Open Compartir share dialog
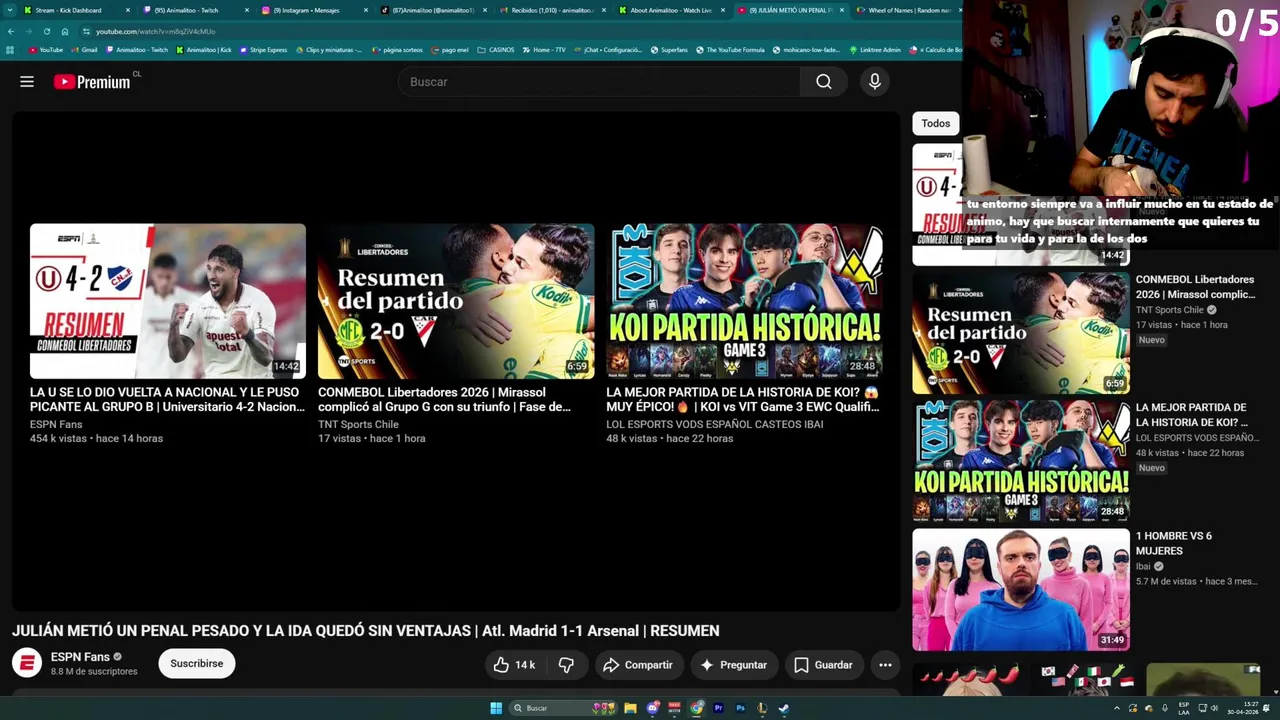1280x720 pixels. 637,665
